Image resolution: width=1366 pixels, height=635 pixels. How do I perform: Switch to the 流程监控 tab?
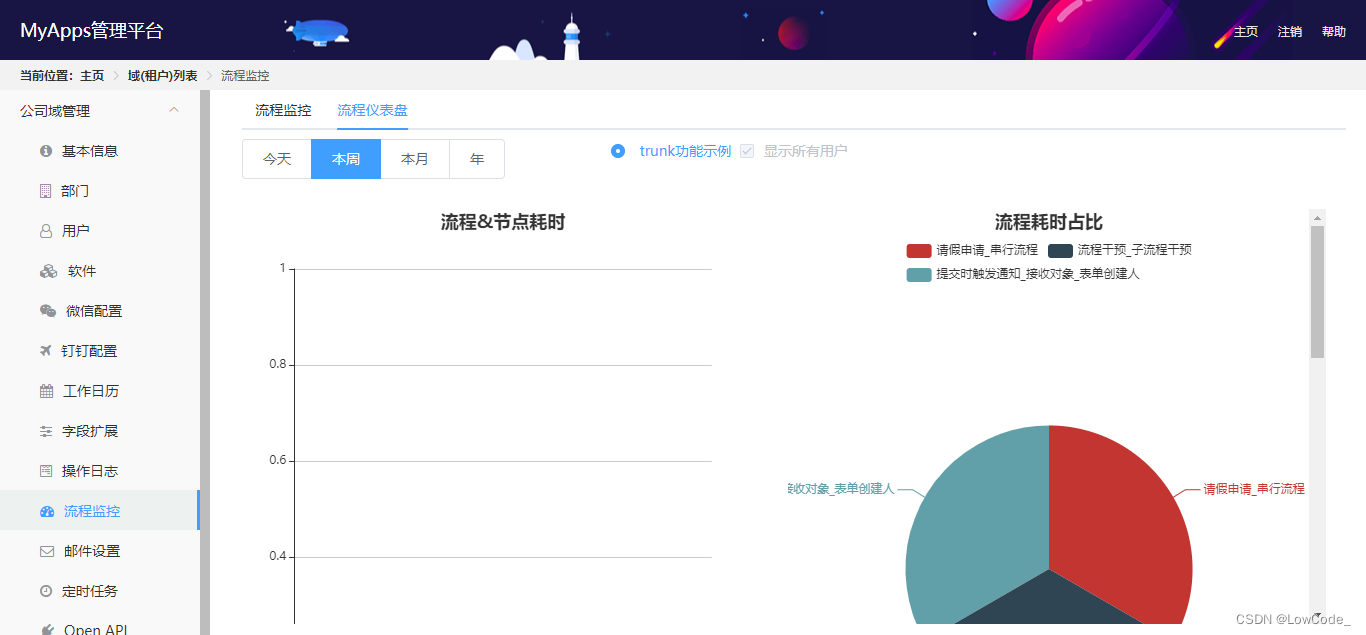click(283, 110)
